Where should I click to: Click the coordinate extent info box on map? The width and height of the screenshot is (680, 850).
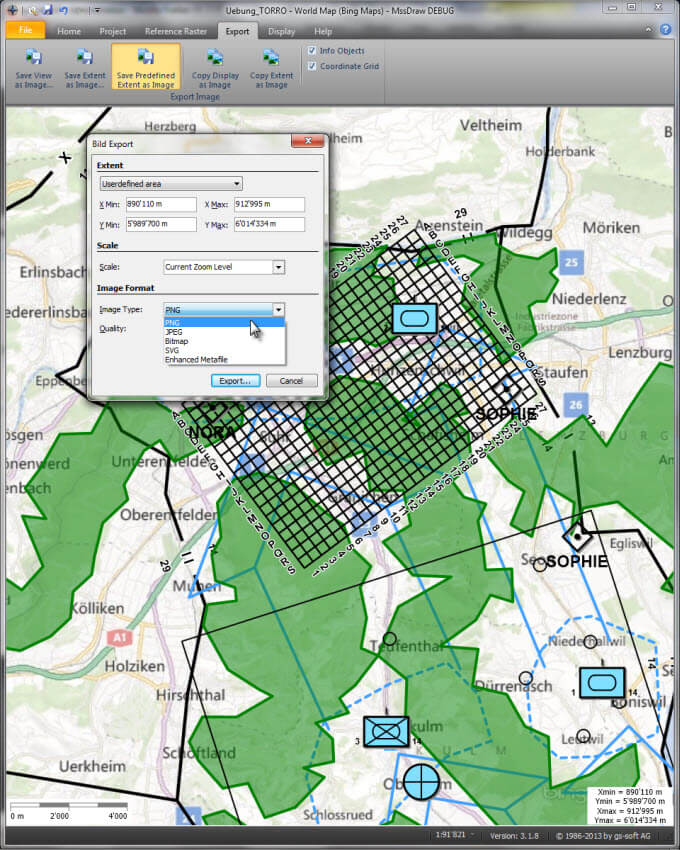pos(629,806)
